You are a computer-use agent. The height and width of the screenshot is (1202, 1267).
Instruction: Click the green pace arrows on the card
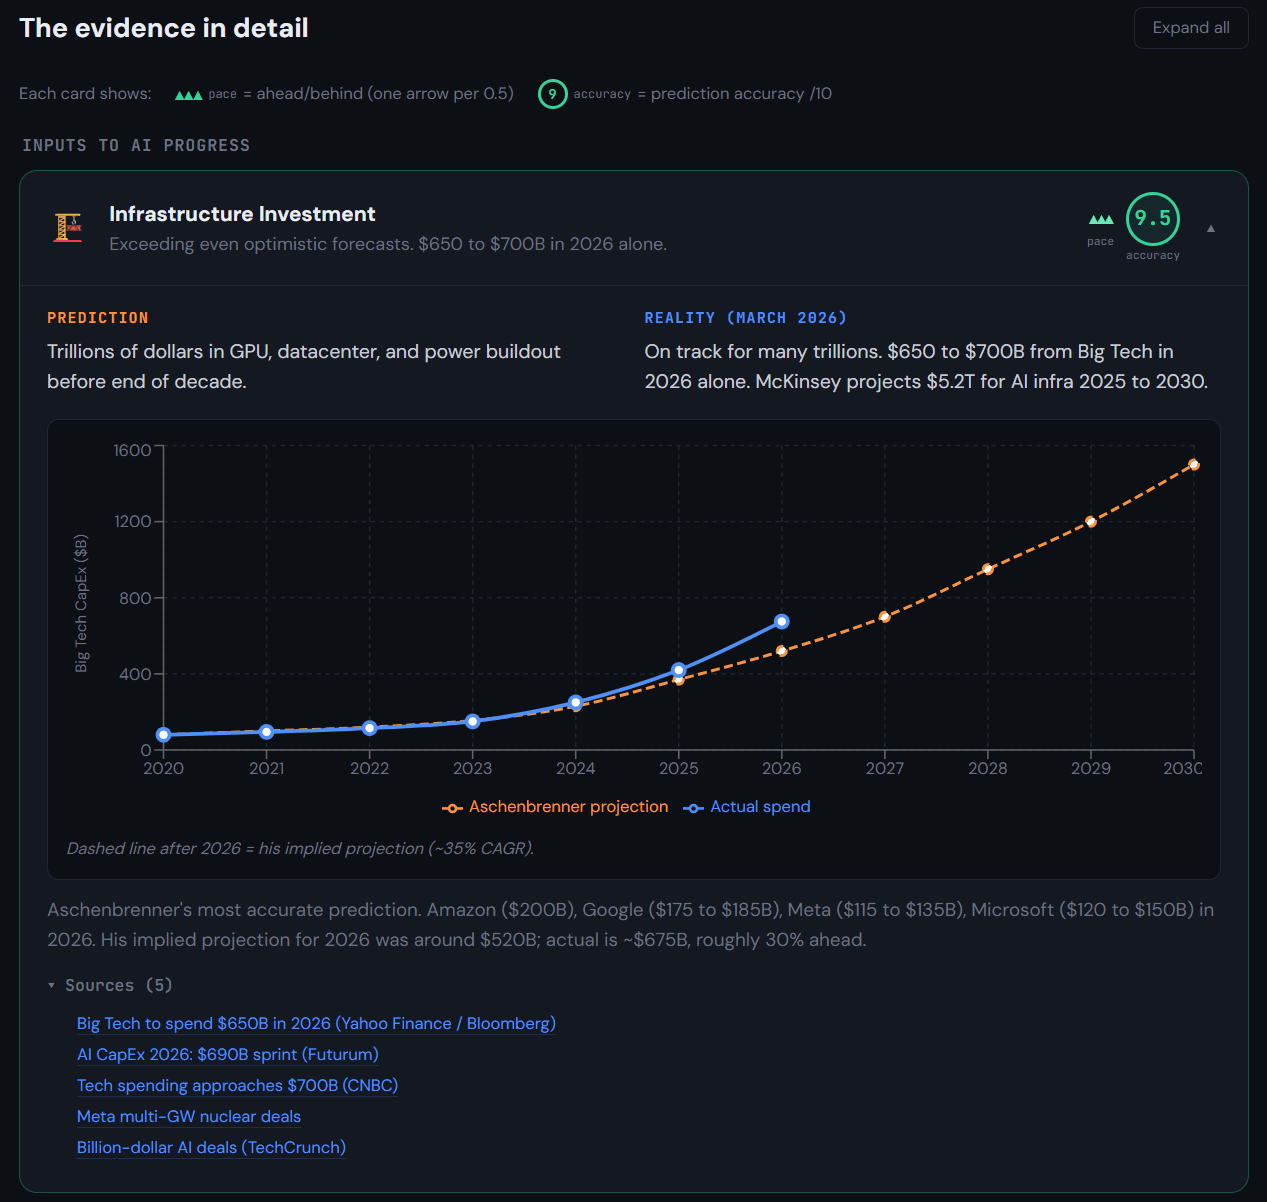coord(1100,219)
